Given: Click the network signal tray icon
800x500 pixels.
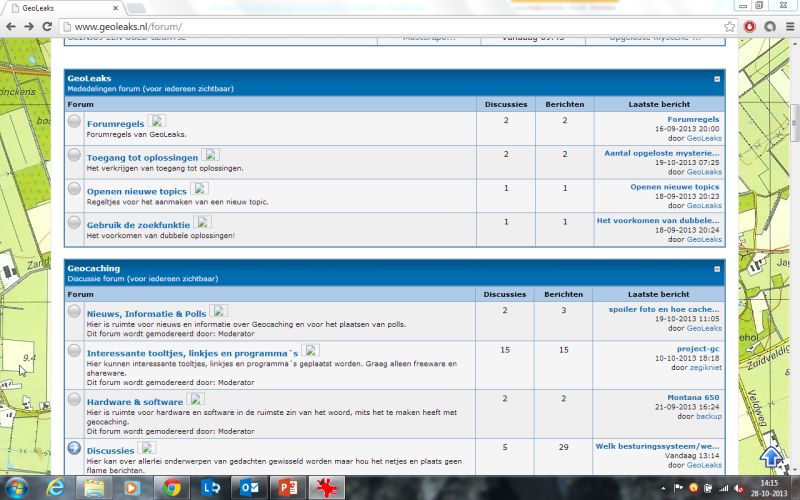Looking at the screenshot, I should (723, 489).
